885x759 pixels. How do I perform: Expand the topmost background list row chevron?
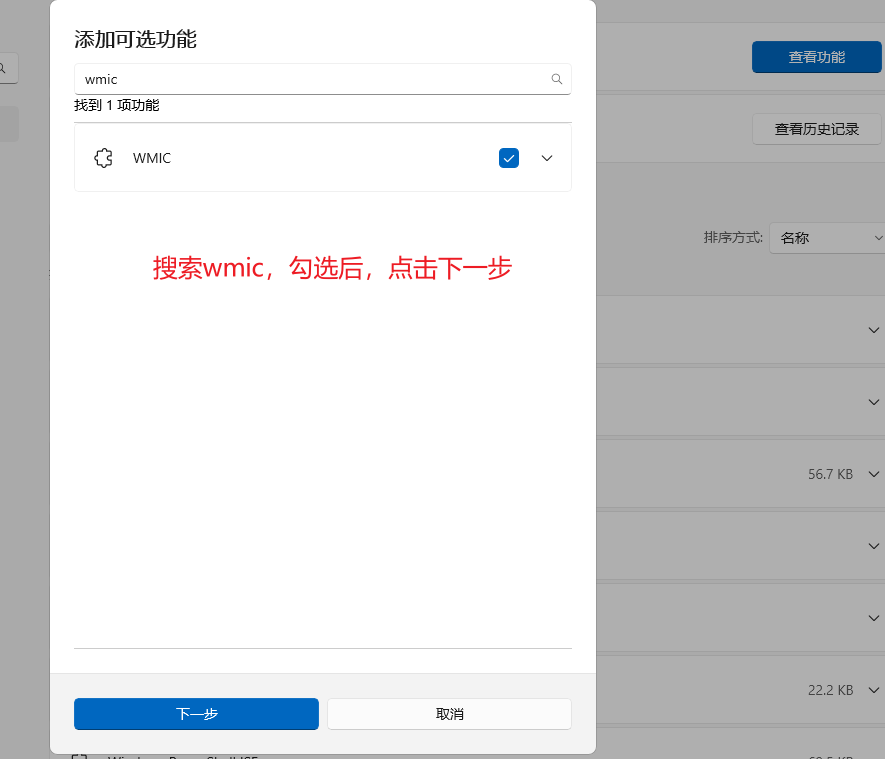coord(874,330)
